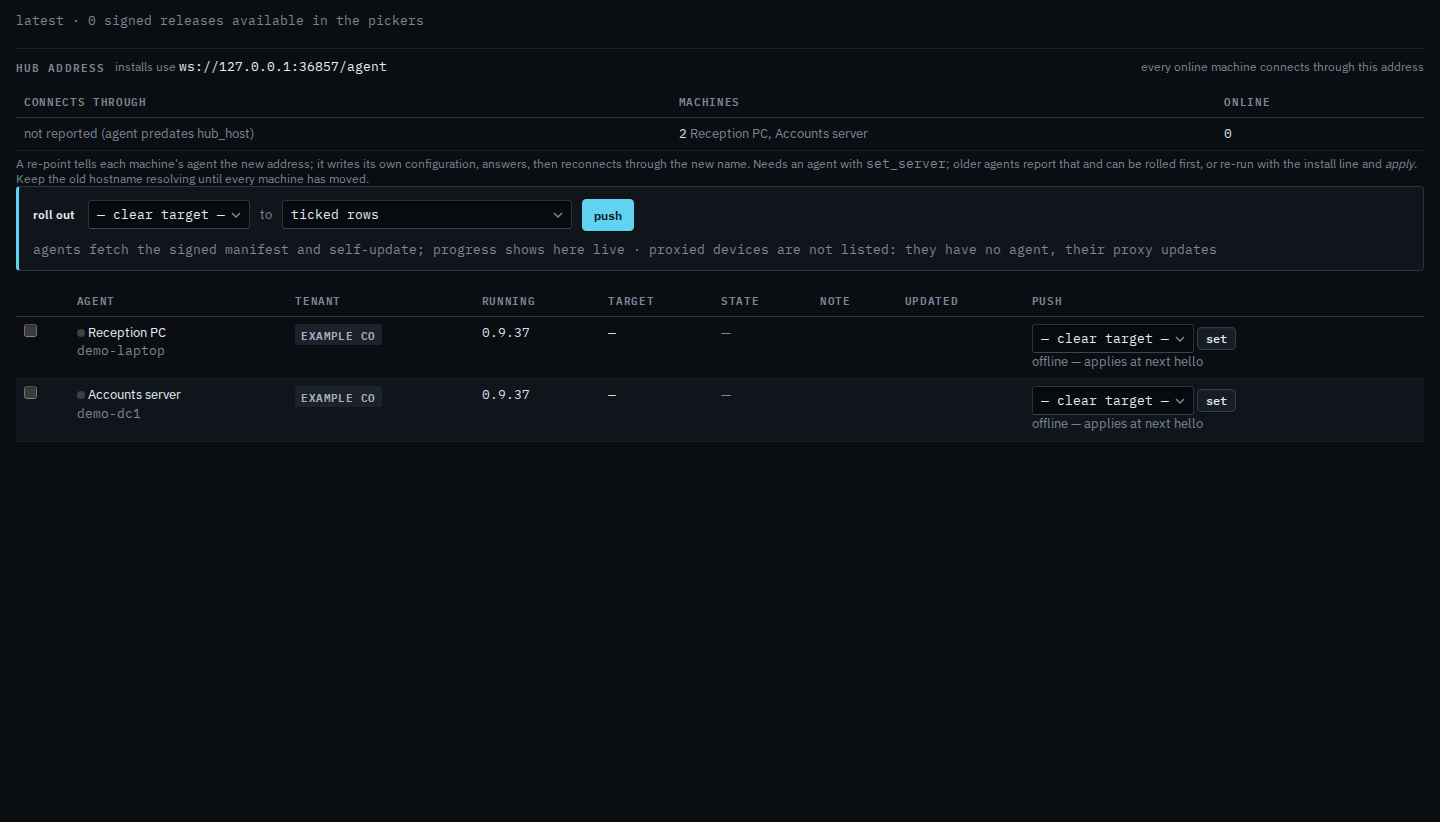Click 'offline — applies at next hello' under Accounts server
The width and height of the screenshot is (1440, 822).
pyautogui.click(x=1118, y=424)
